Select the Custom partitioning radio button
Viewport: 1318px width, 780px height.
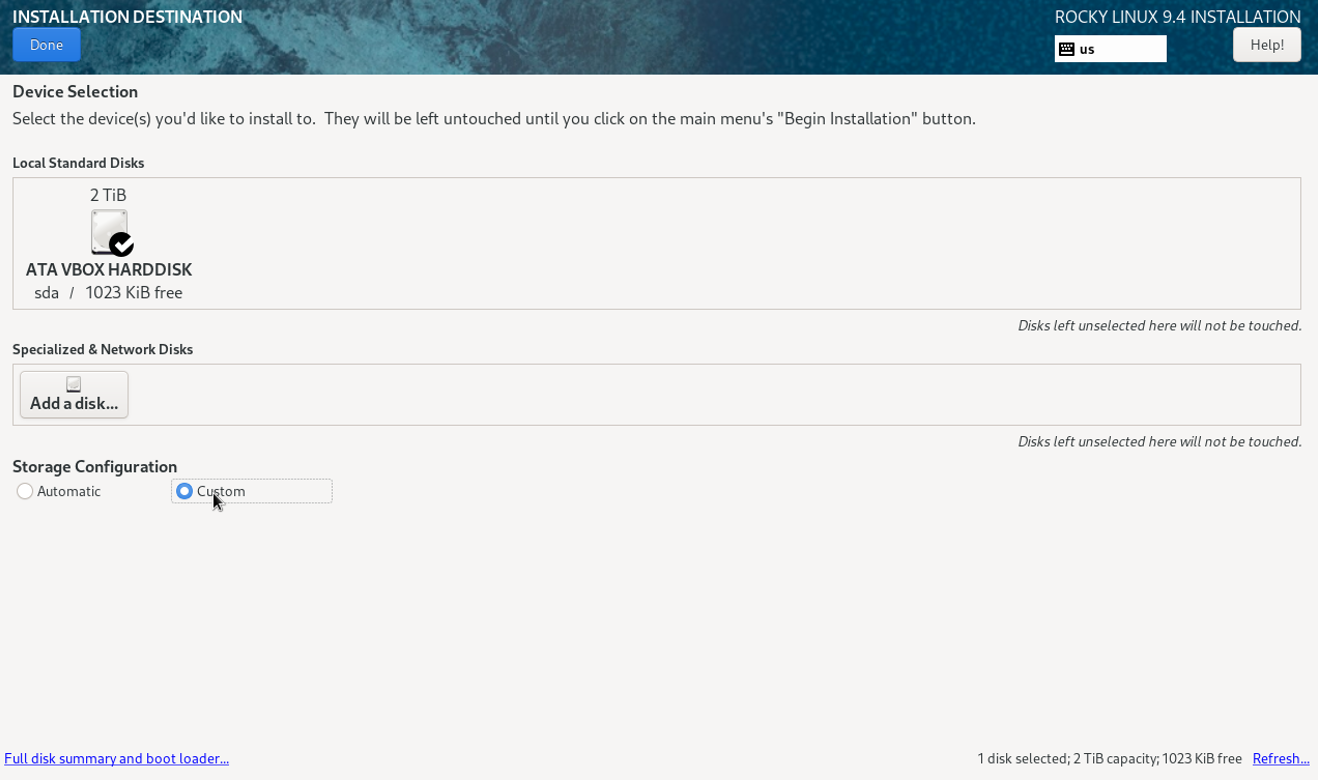[x=184, y=491]
